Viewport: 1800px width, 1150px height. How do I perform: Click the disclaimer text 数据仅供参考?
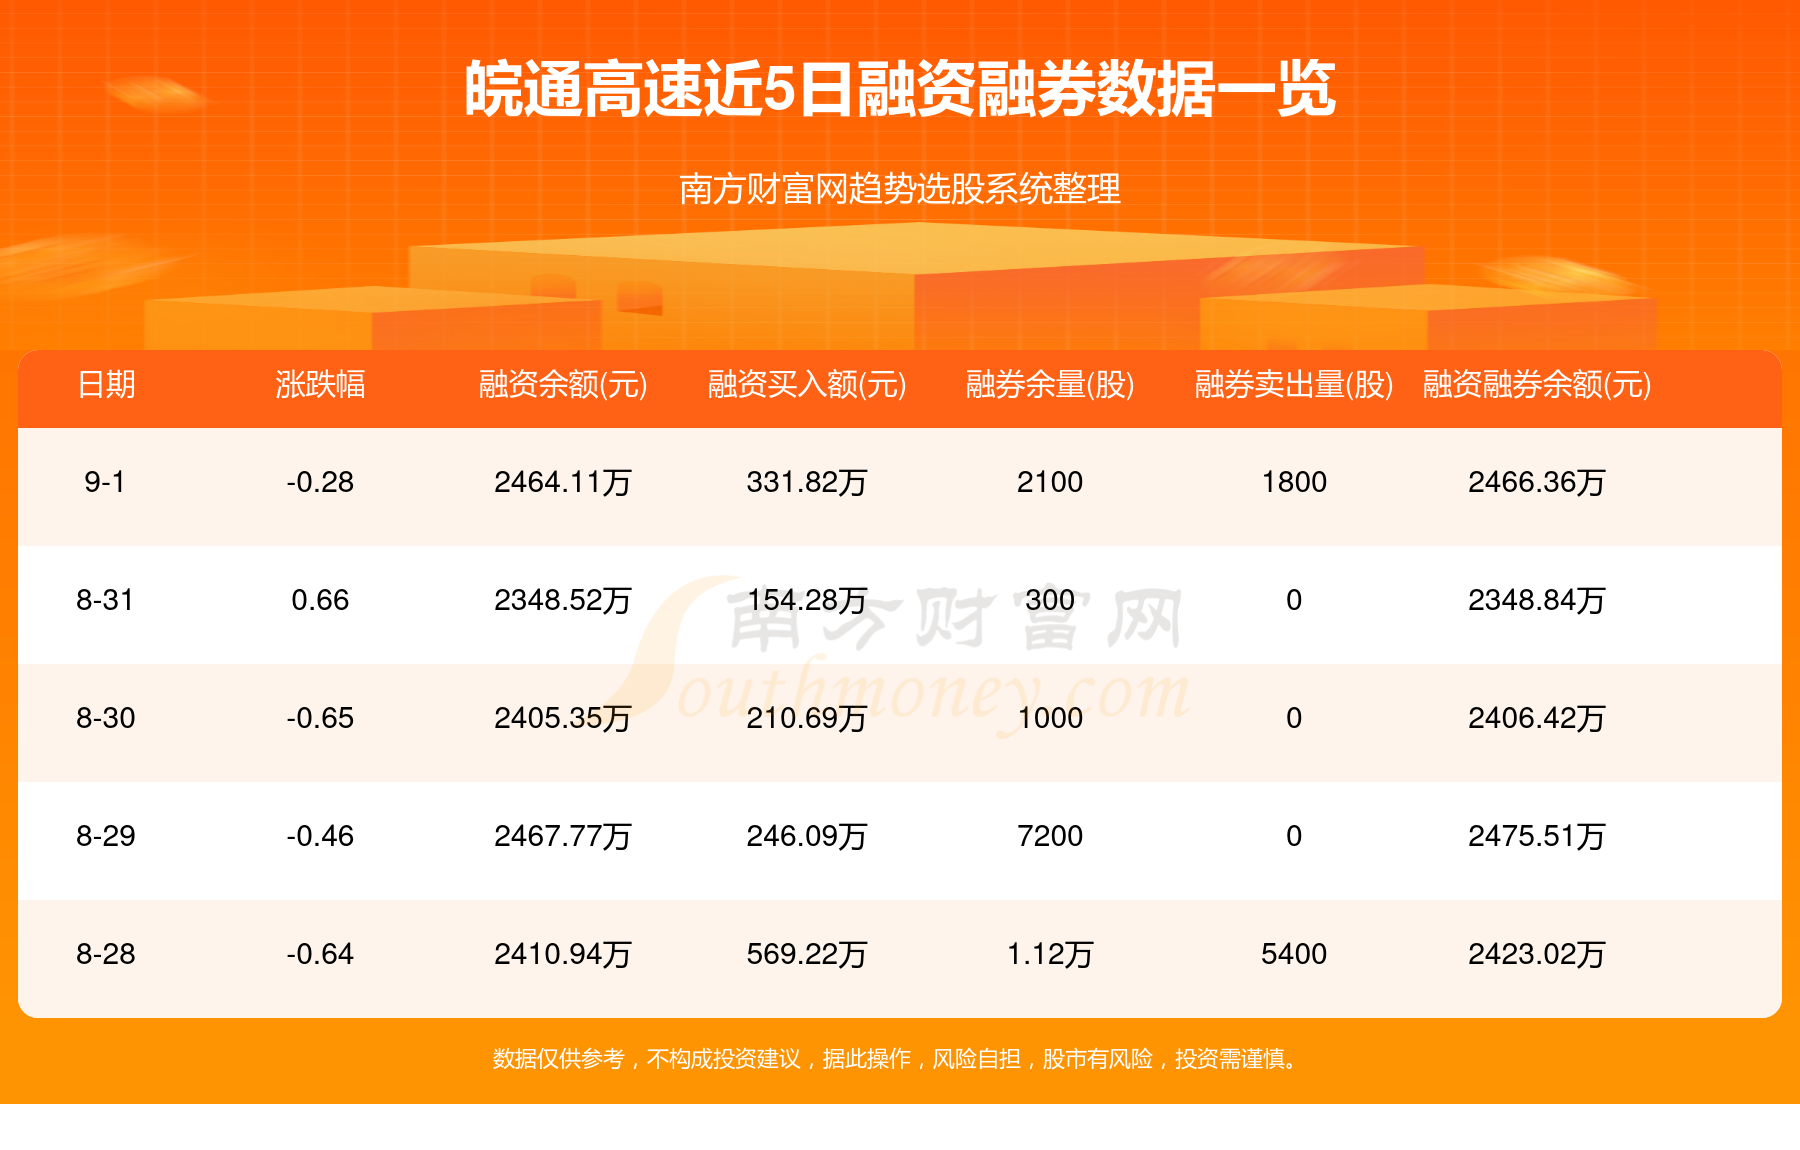558,1058
